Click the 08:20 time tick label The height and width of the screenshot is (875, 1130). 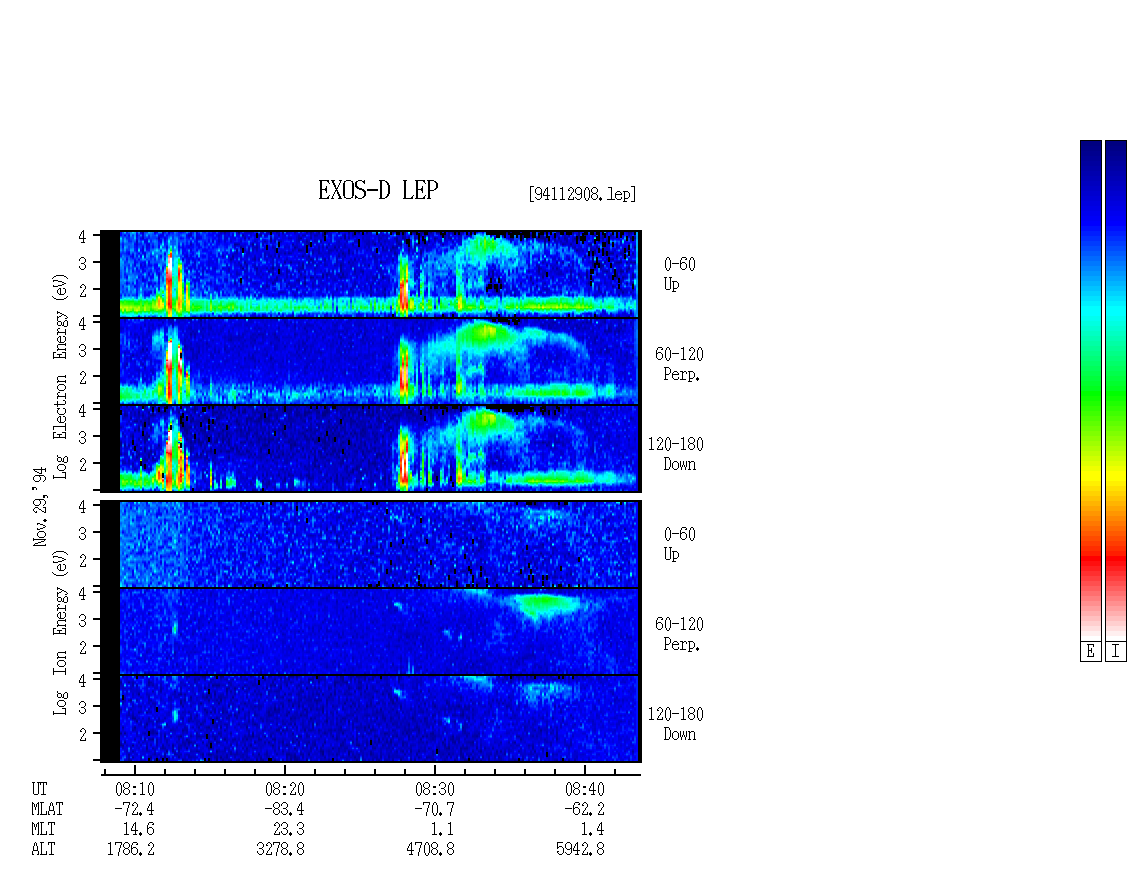click(285, 789)
